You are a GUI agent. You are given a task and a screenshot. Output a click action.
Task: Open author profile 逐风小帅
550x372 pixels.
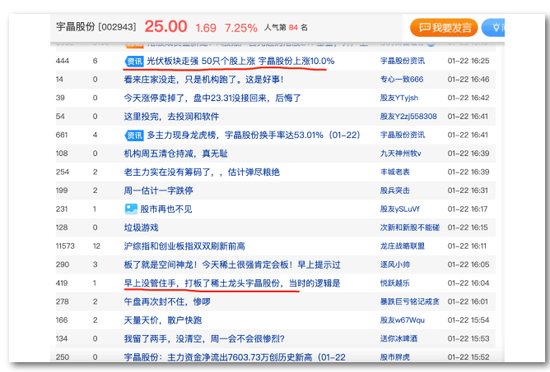(395, 265)
